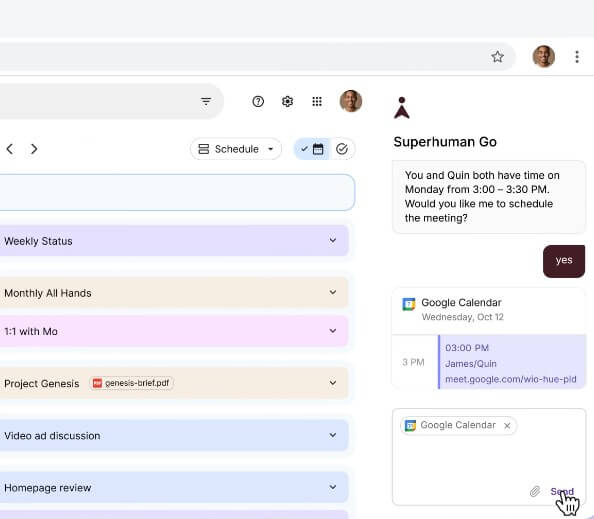
Task: Expand the Project Genesis event
Action: (333, 383)
